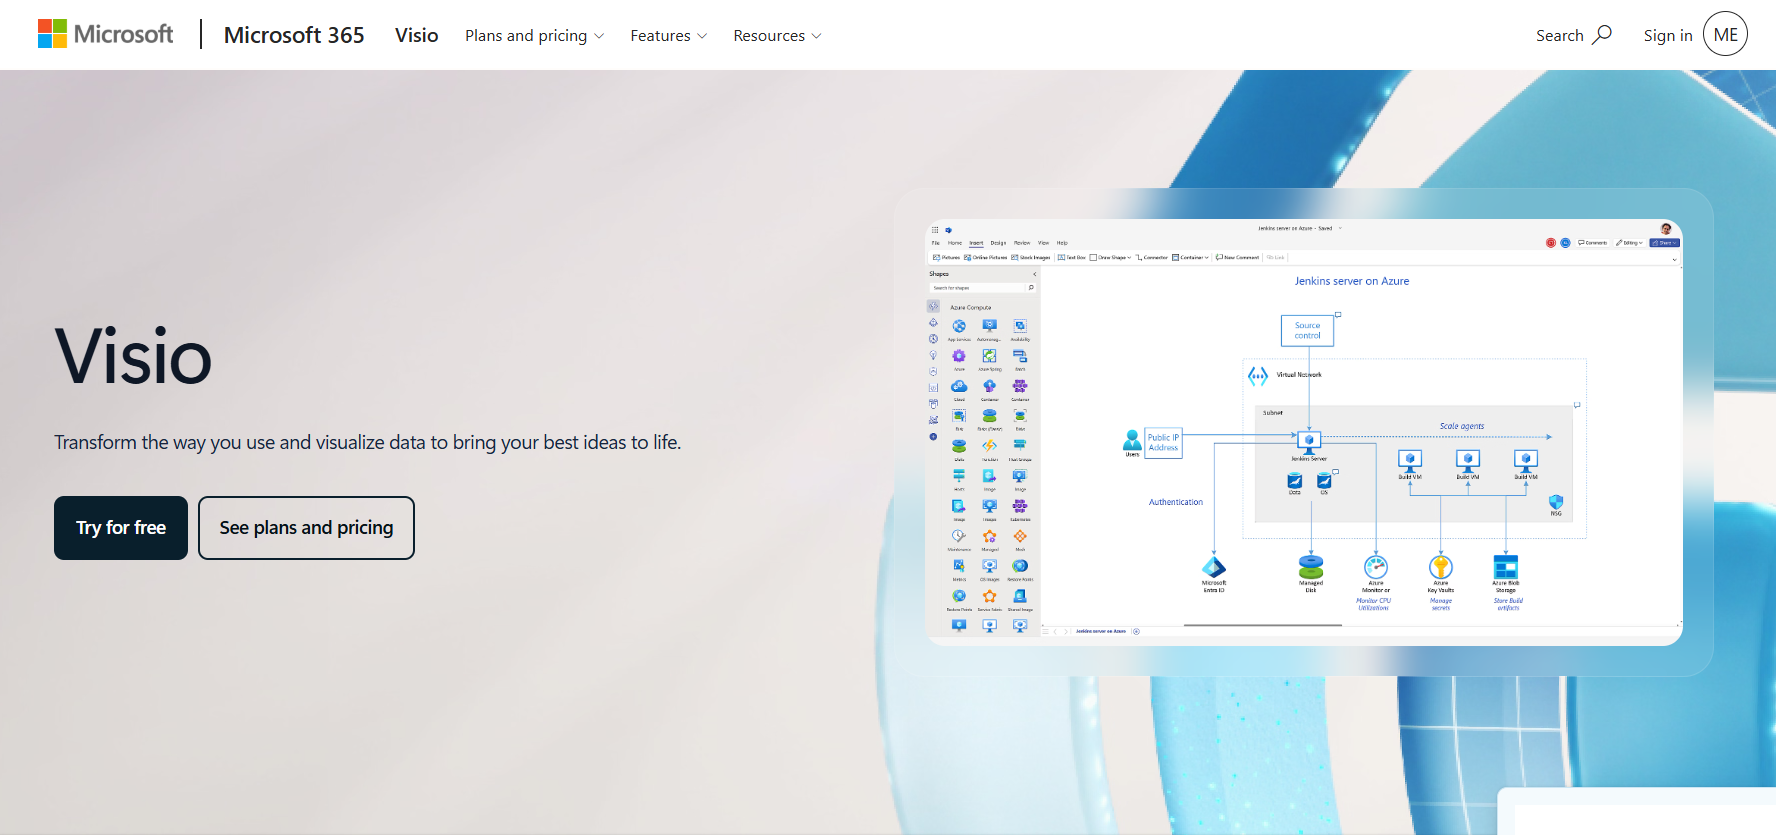Click the Try for free button
This screenshot has height=835, width=1776.
click(121, 528)
